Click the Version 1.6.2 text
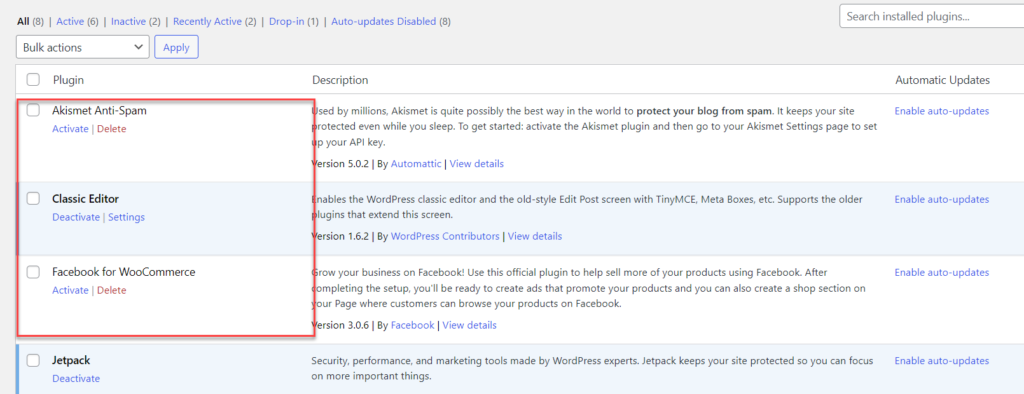The width and height of the screenshot is (1024, 394). [340, 236]
